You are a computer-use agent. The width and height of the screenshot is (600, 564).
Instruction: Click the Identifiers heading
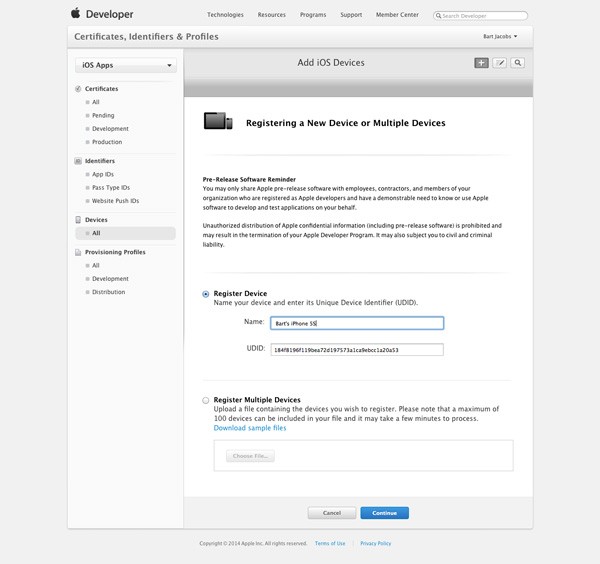(x=100, y=161)
